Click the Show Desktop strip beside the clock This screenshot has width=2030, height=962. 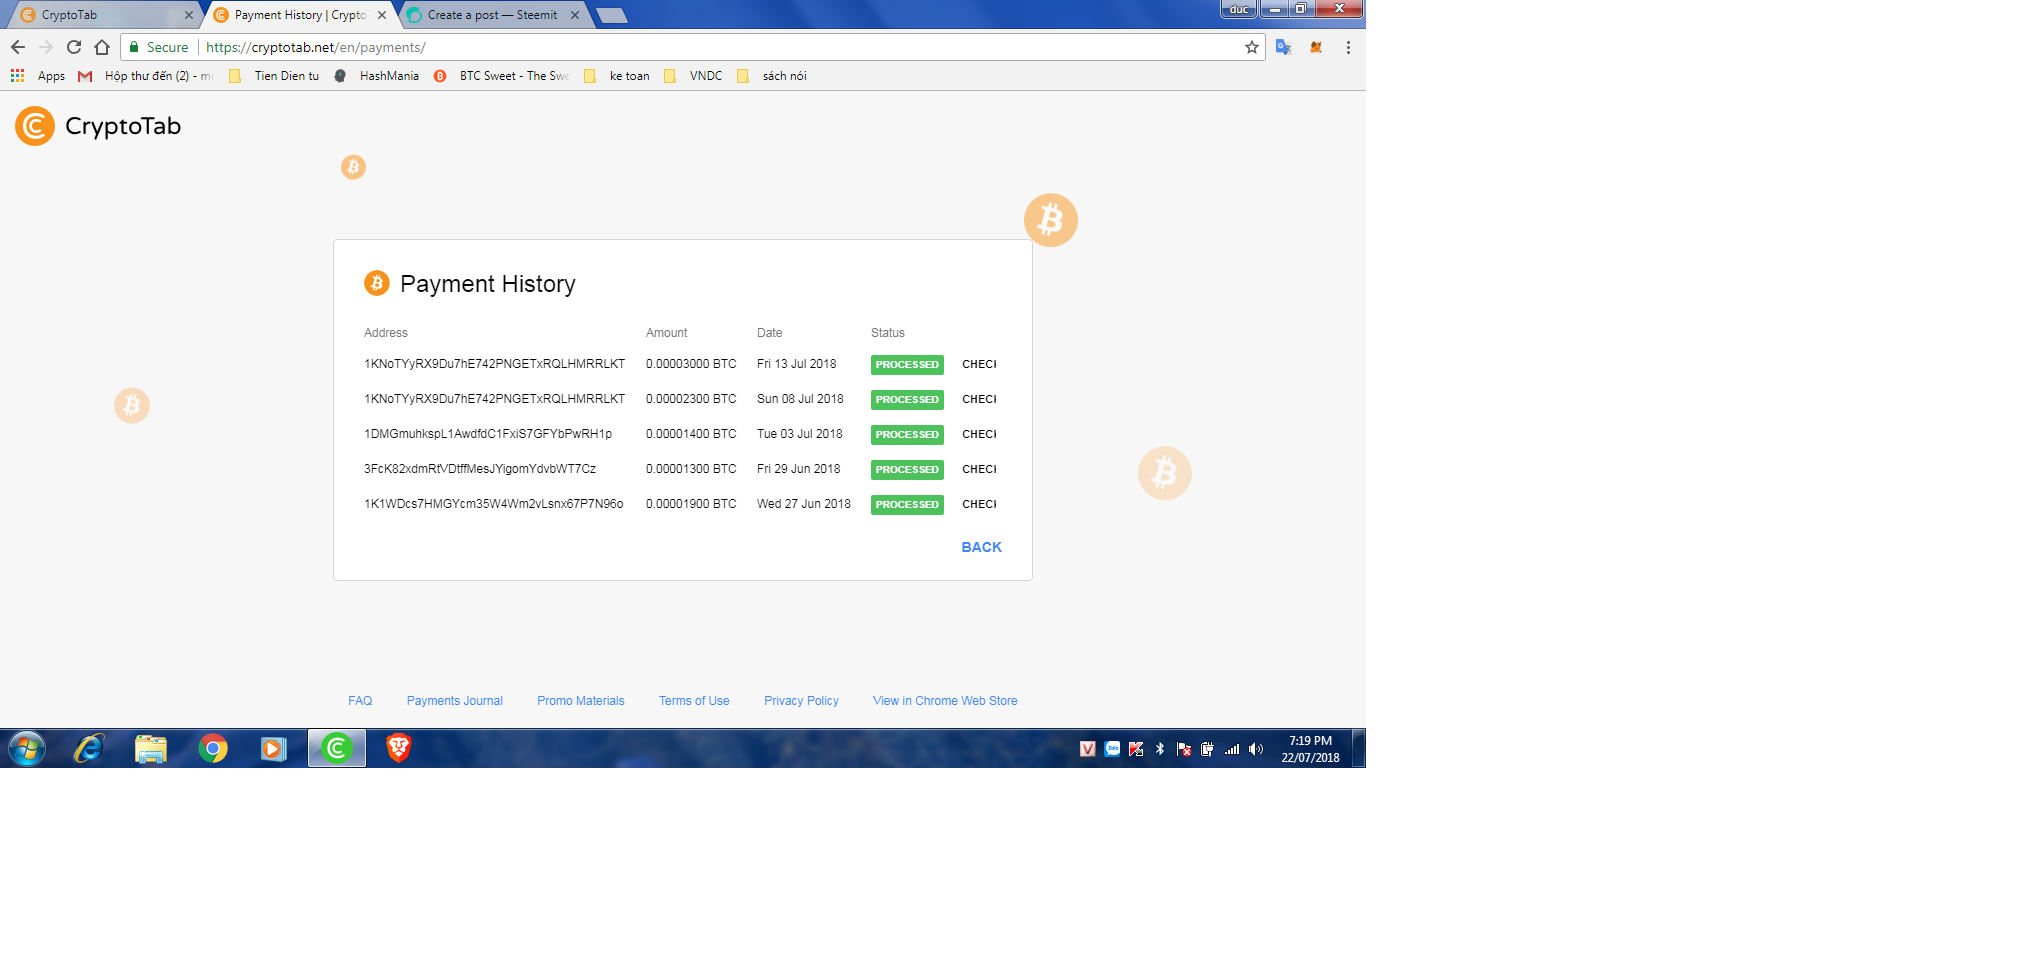pyautogui.click(x=1358, y=748)
